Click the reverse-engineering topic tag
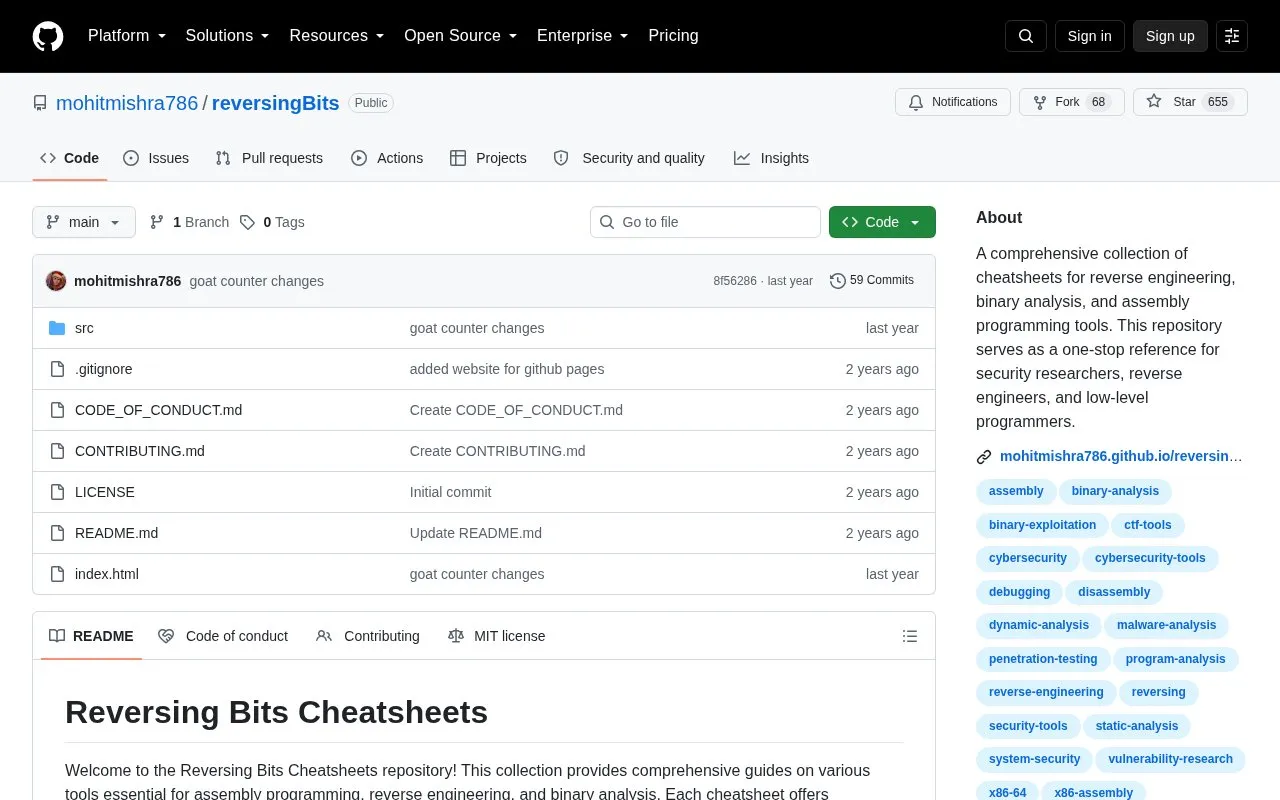Viewport: 1280px width, 800px height. point(1046,692)
